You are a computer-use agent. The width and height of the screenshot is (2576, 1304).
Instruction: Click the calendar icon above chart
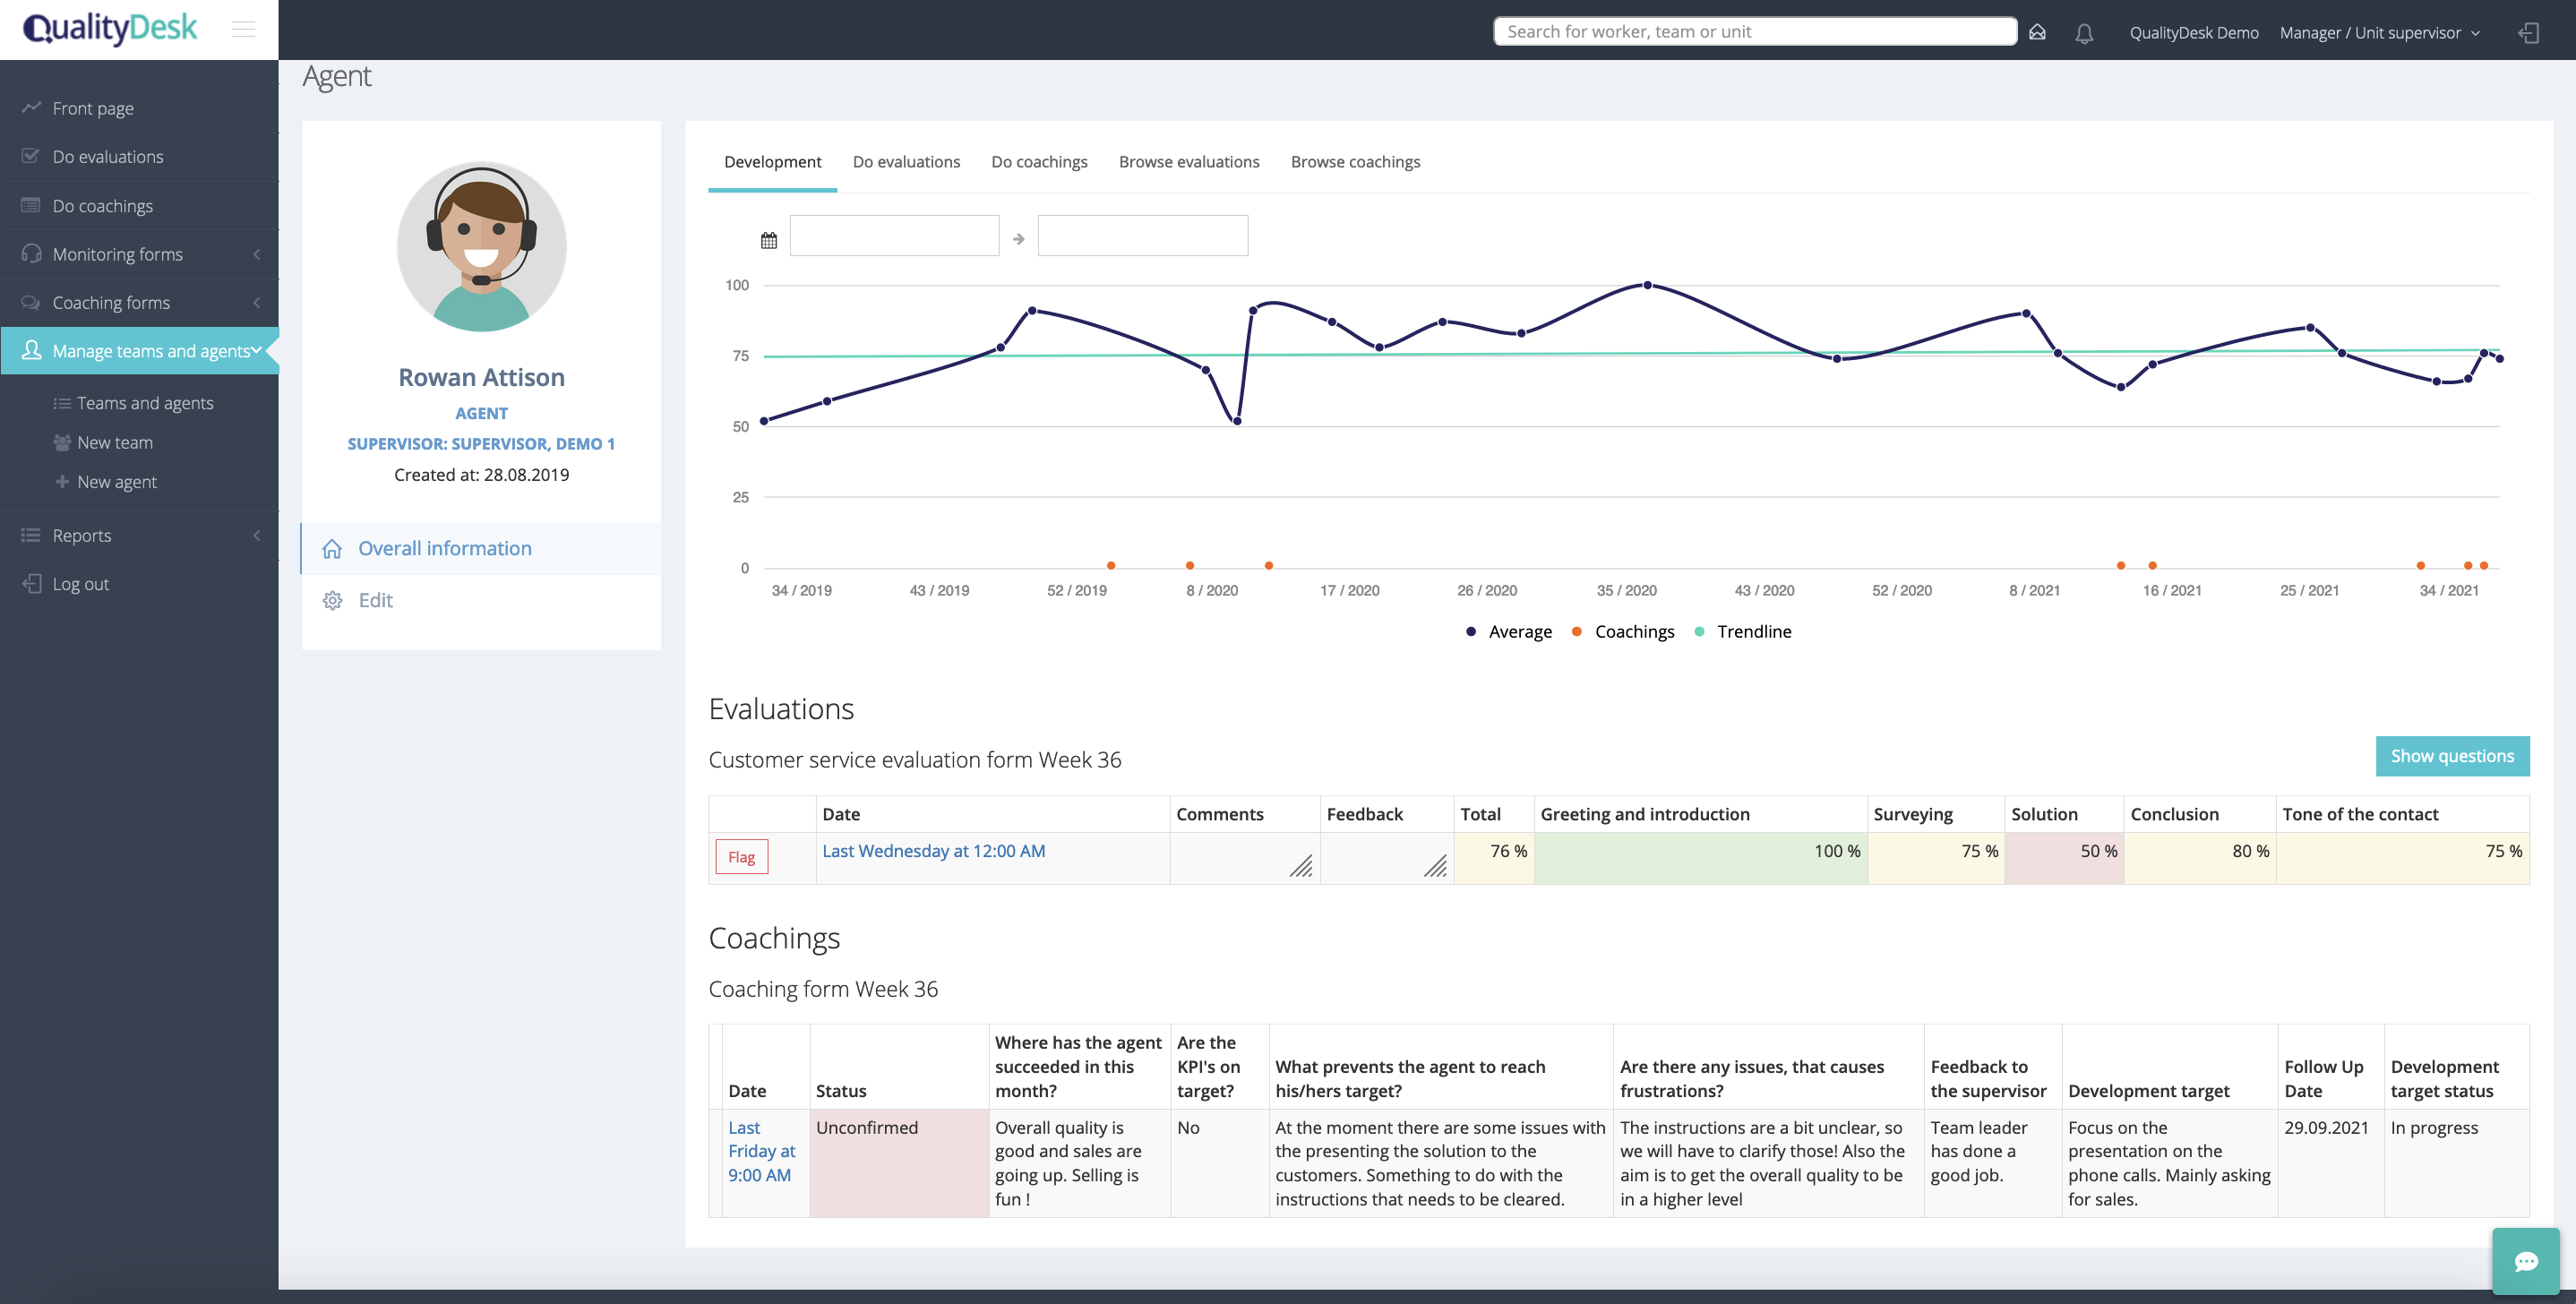point(768,240)
